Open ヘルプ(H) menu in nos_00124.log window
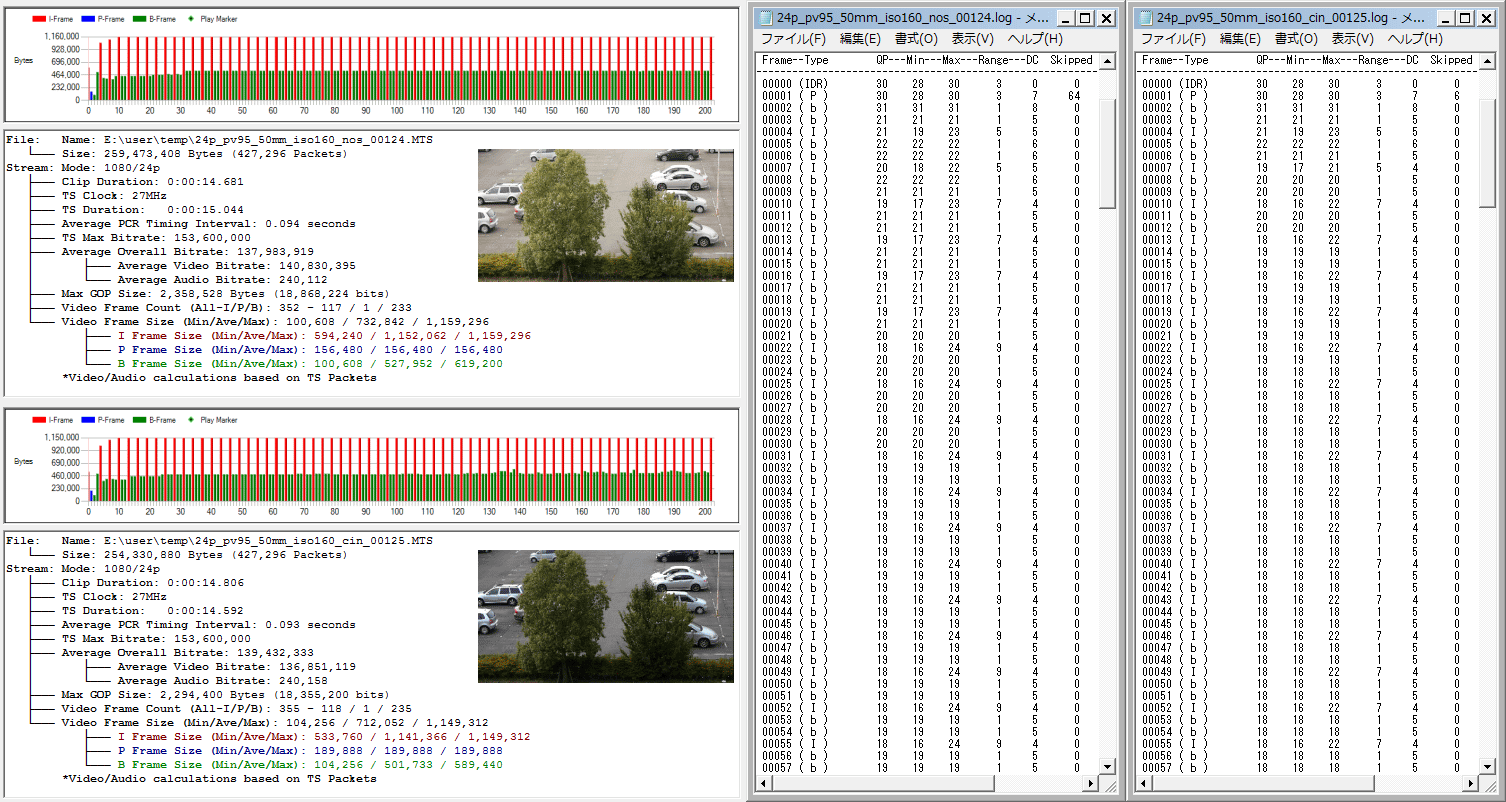The height and width of the screenshot is (802, 1506). [x=1035, y=39]
